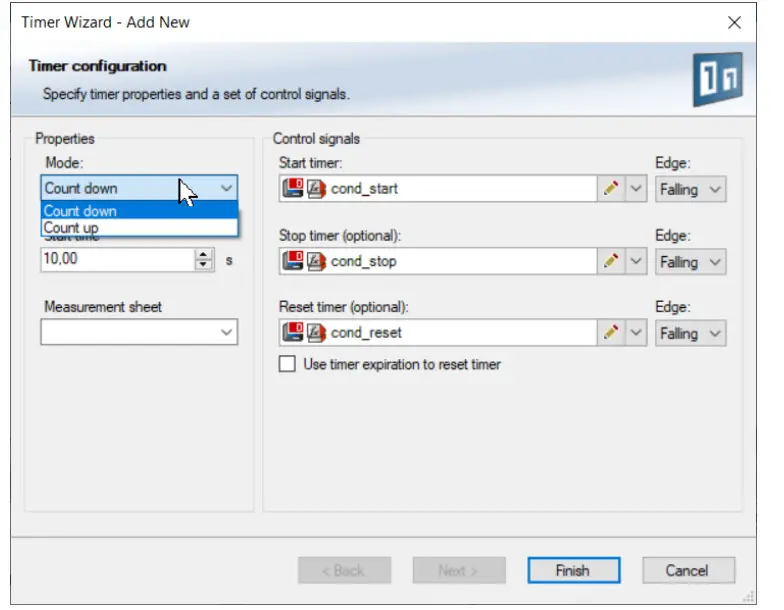Screen dimensions: 784x610
Task: Click the disabled Back button
Action: tap(344, 570)
